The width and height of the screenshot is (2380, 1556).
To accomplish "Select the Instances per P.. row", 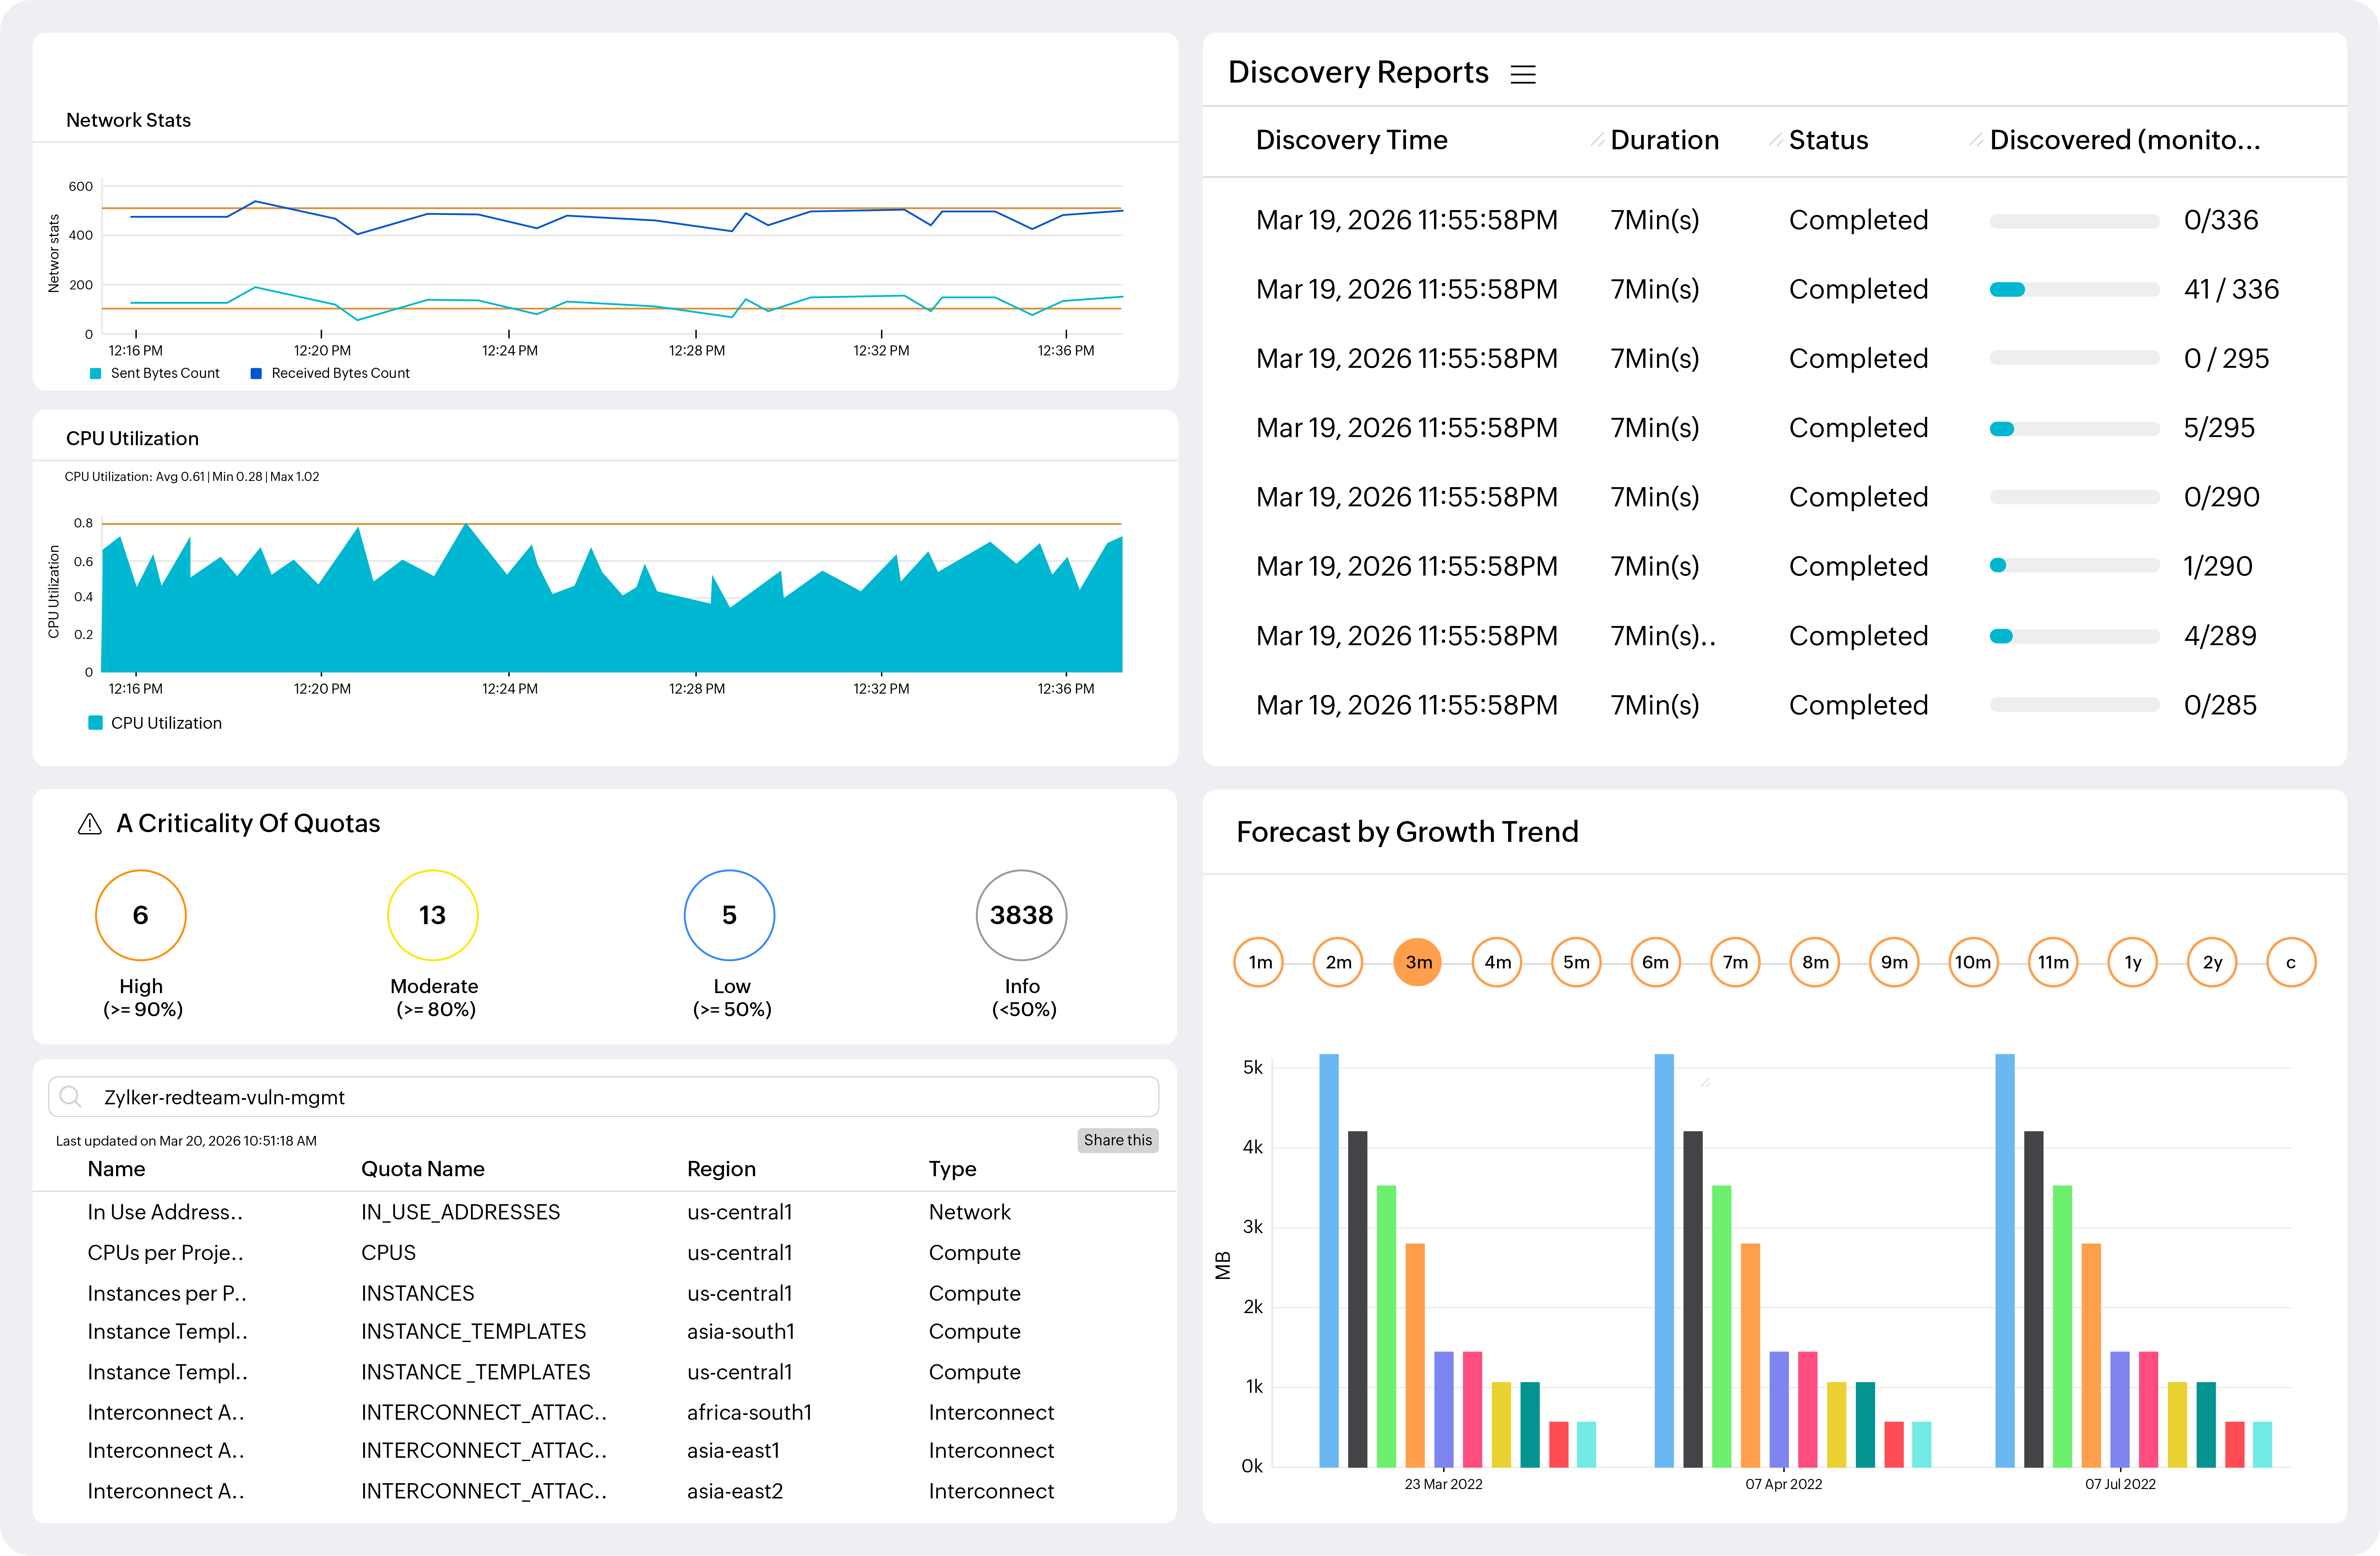I will coord(604,1293).
